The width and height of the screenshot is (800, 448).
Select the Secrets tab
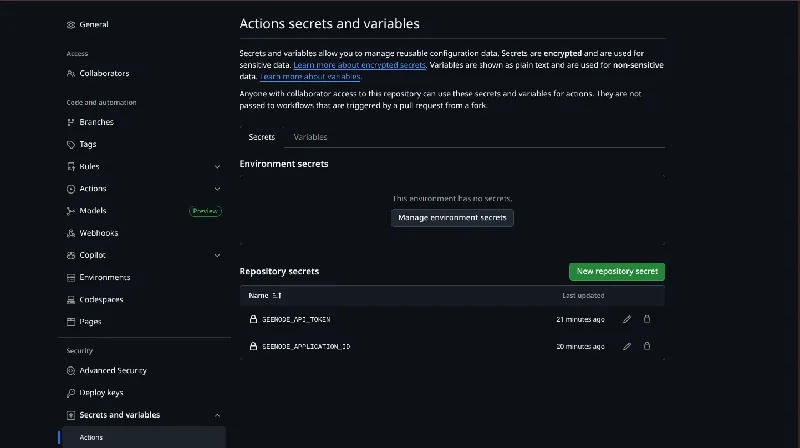(261, 137)
